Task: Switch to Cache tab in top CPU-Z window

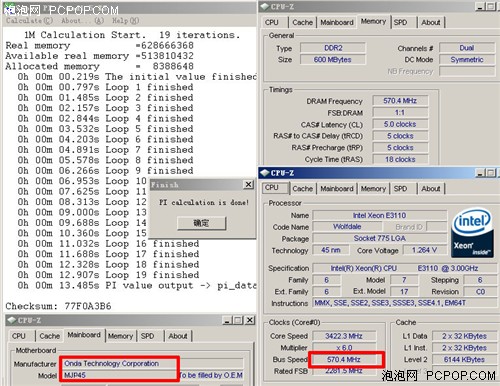Action: coord(302,22)
